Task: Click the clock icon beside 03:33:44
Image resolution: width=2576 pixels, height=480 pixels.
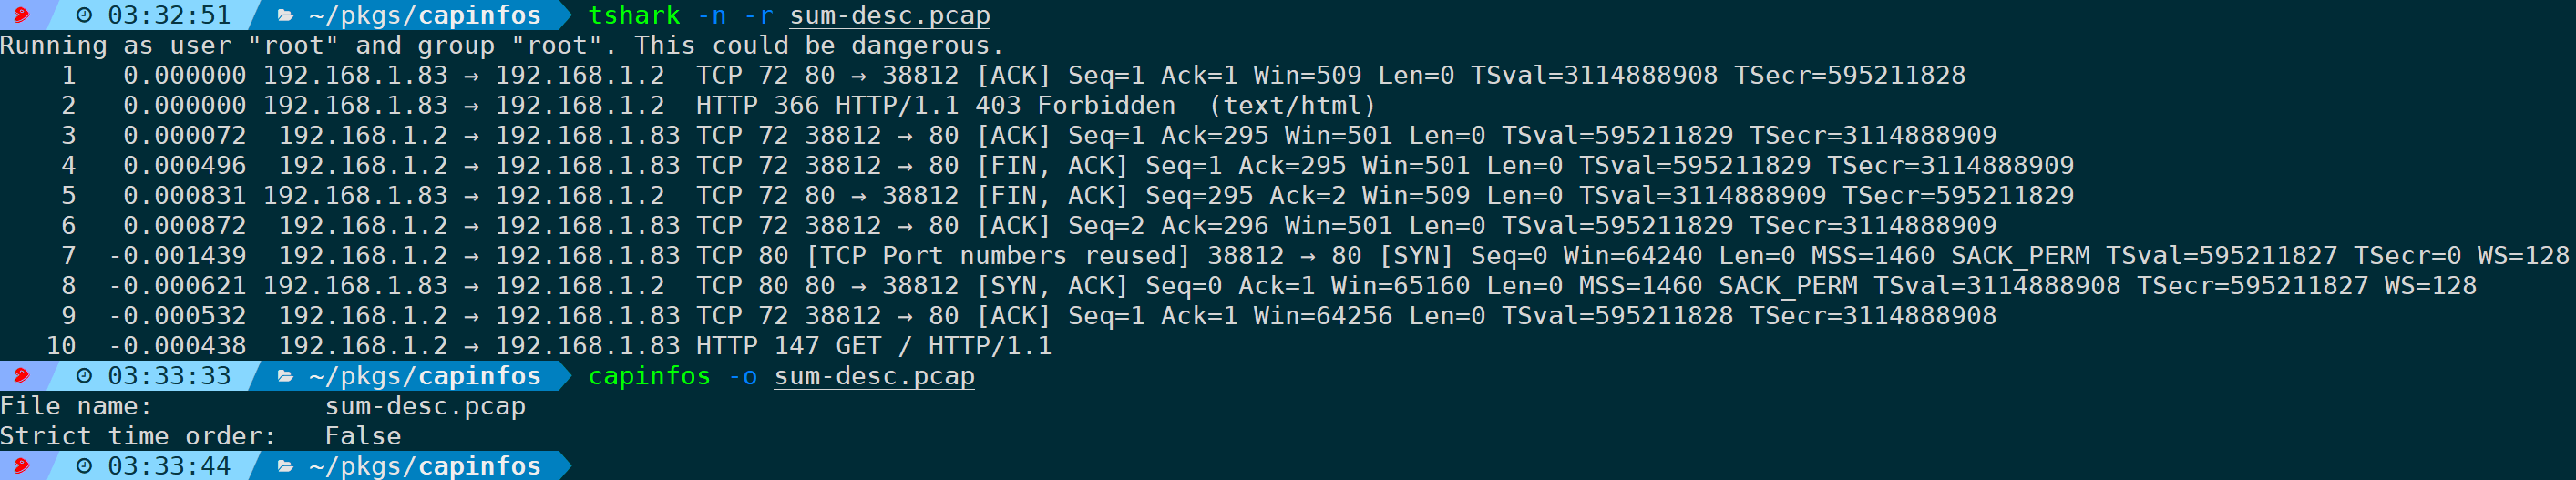Action: [85, 466]
